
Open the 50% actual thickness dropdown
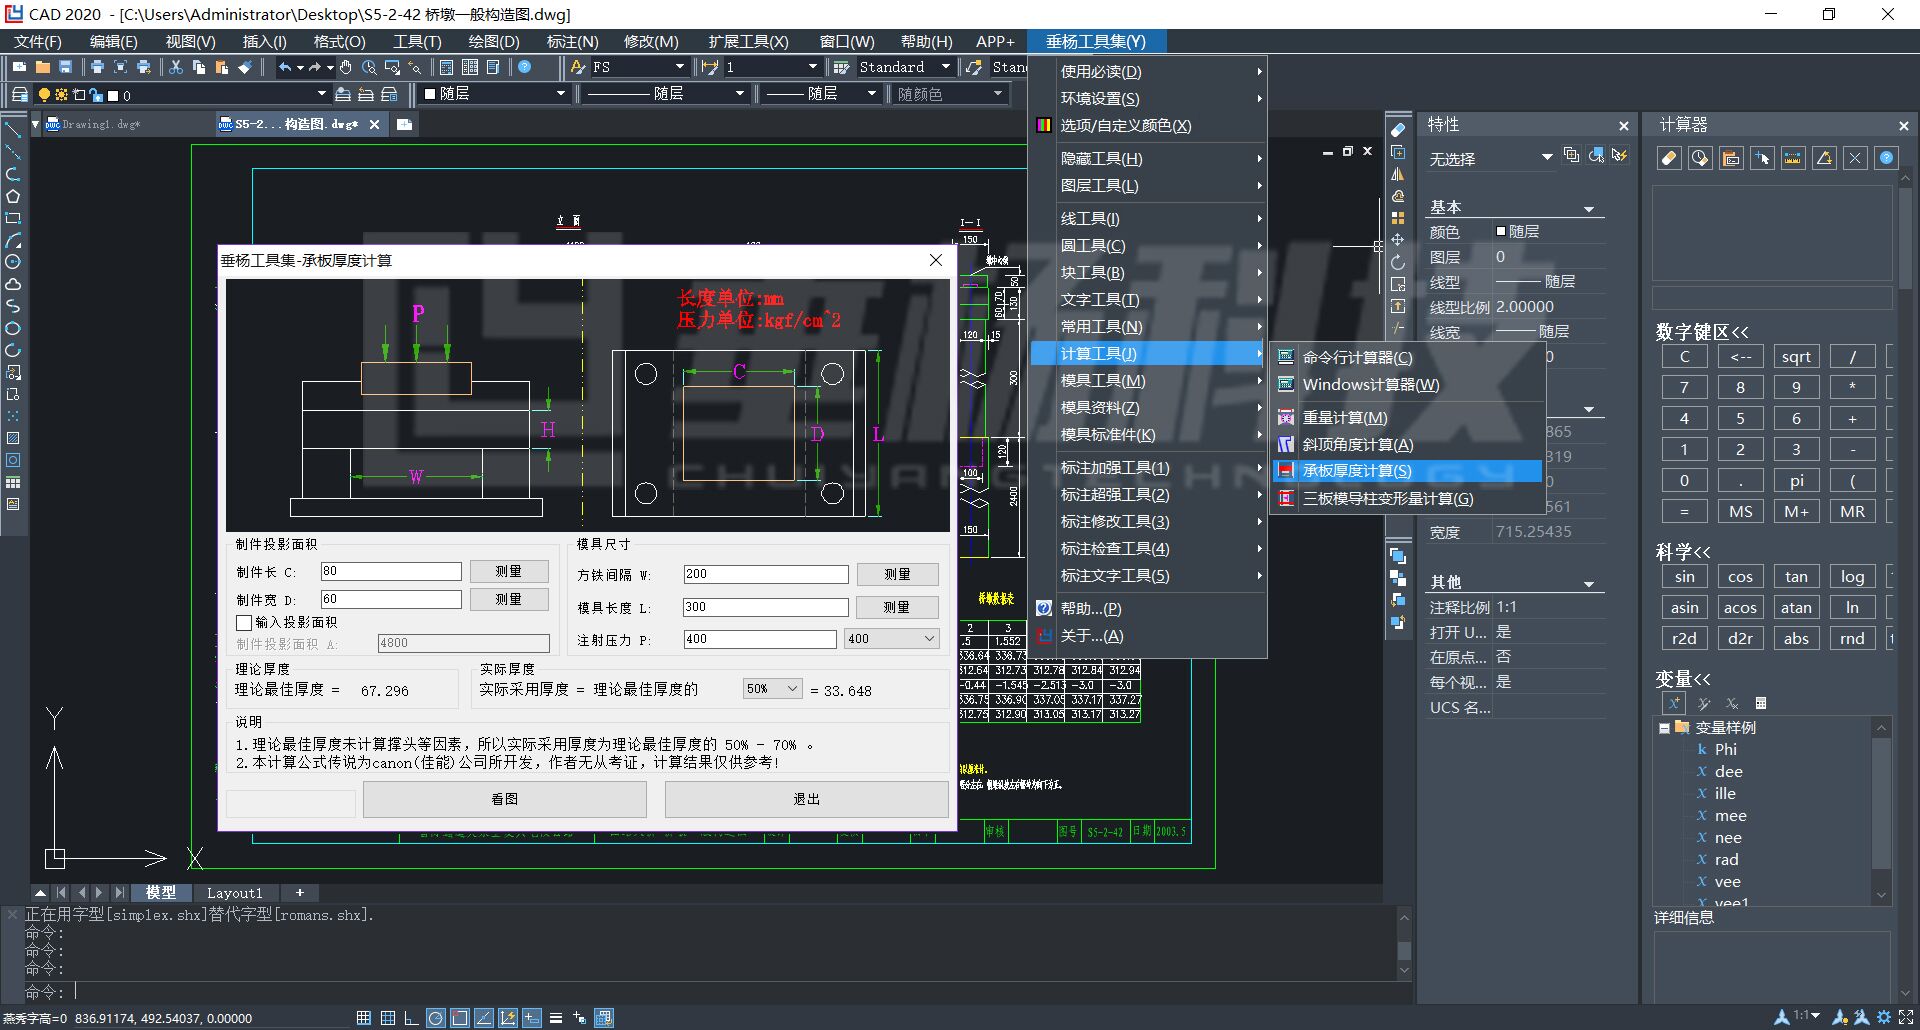[x=772, y=689]
